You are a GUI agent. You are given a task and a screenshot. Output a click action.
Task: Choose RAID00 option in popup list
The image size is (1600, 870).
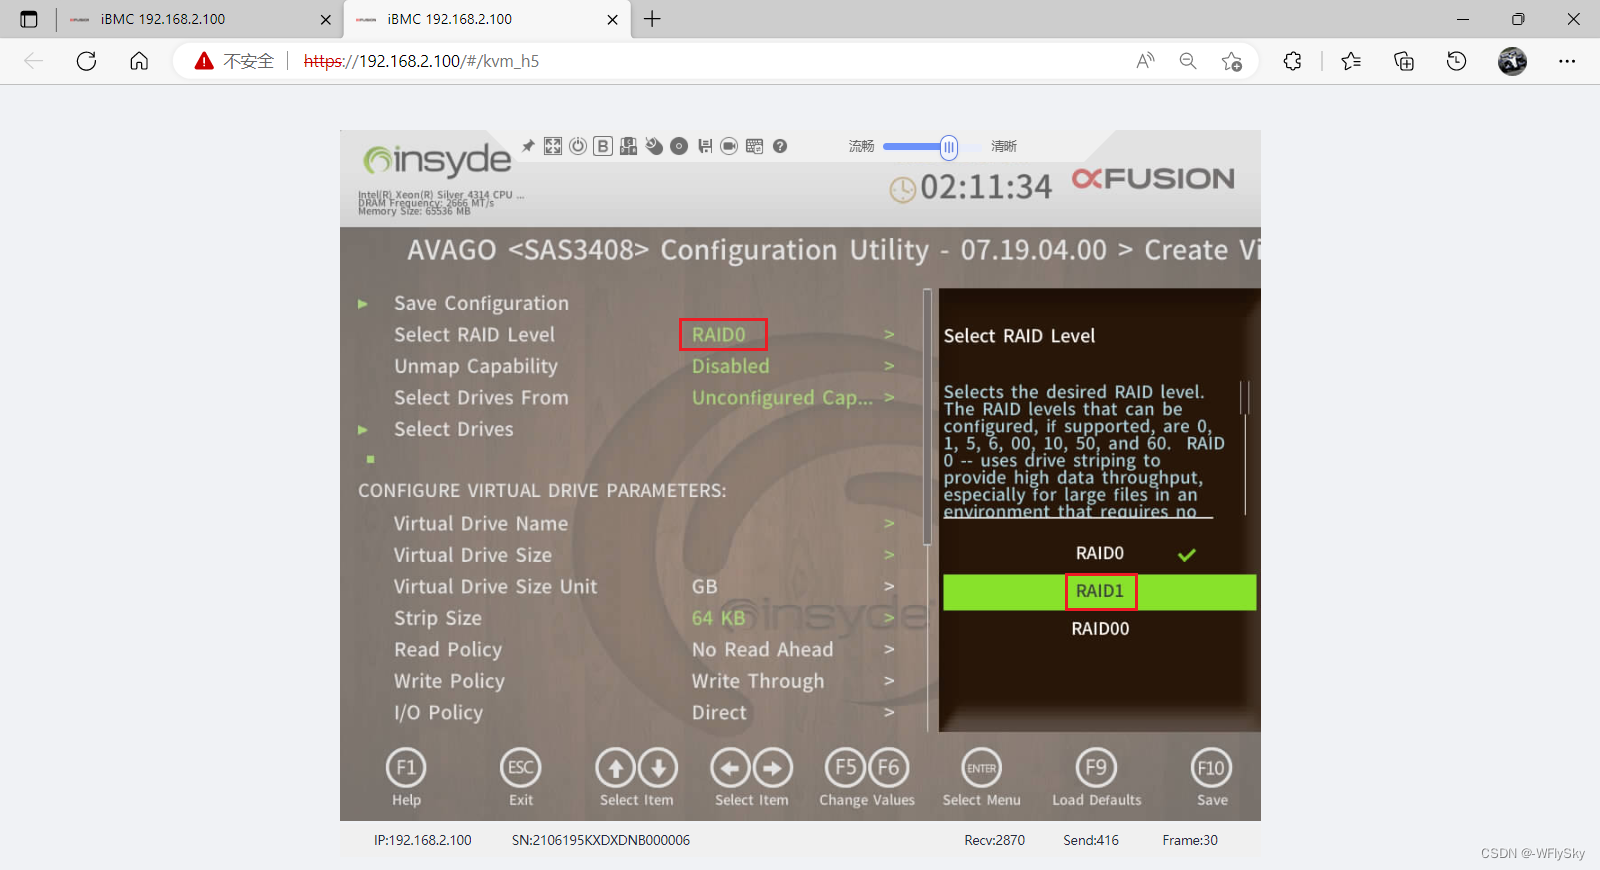pos(1100,629)
